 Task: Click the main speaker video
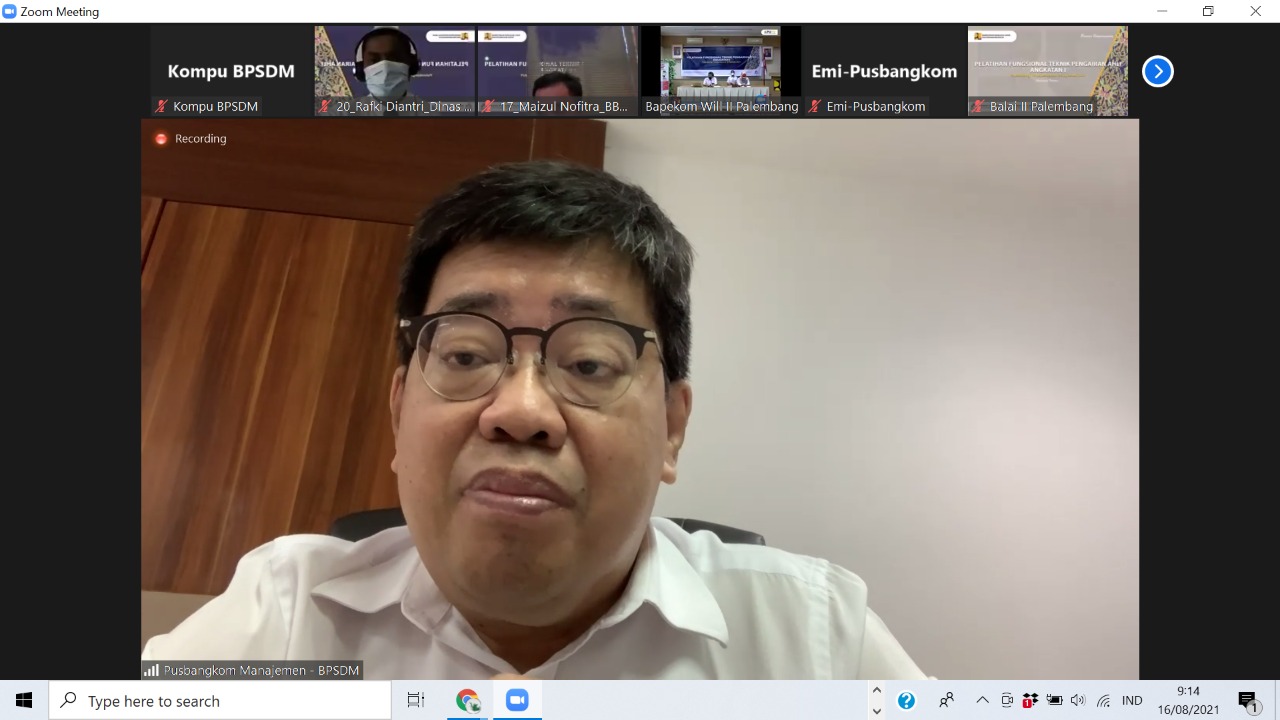640,400
